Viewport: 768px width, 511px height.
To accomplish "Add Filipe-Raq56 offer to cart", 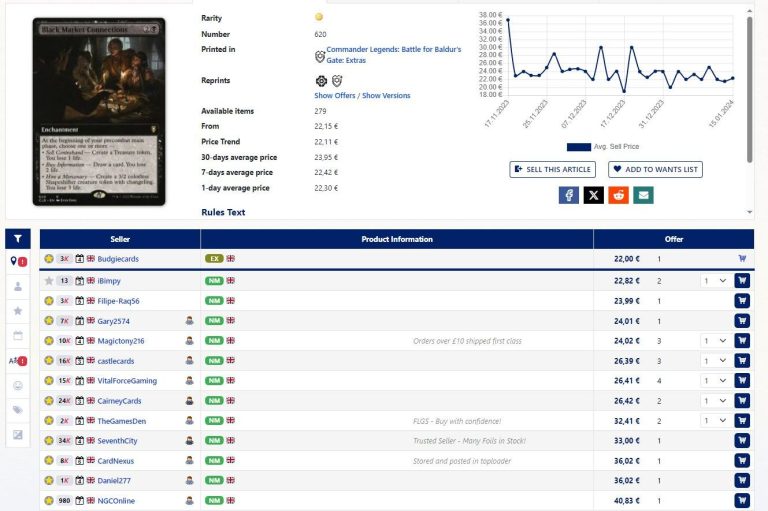I will click(x=742, y=301).
